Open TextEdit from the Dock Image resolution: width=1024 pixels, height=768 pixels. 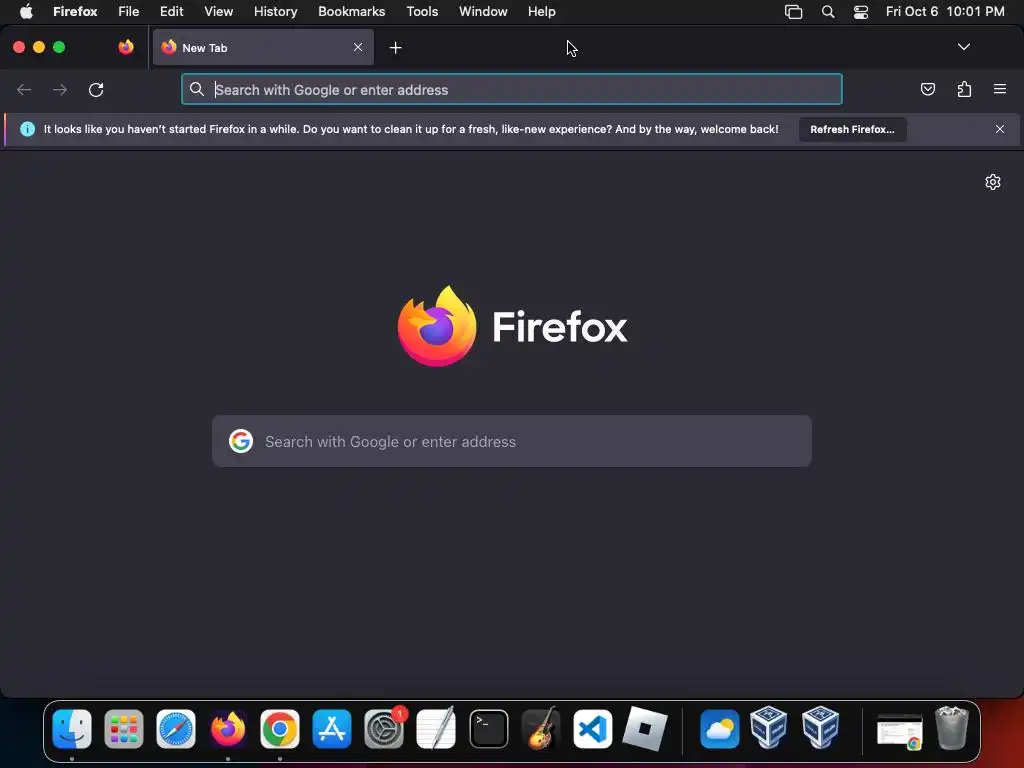[436, 728]
